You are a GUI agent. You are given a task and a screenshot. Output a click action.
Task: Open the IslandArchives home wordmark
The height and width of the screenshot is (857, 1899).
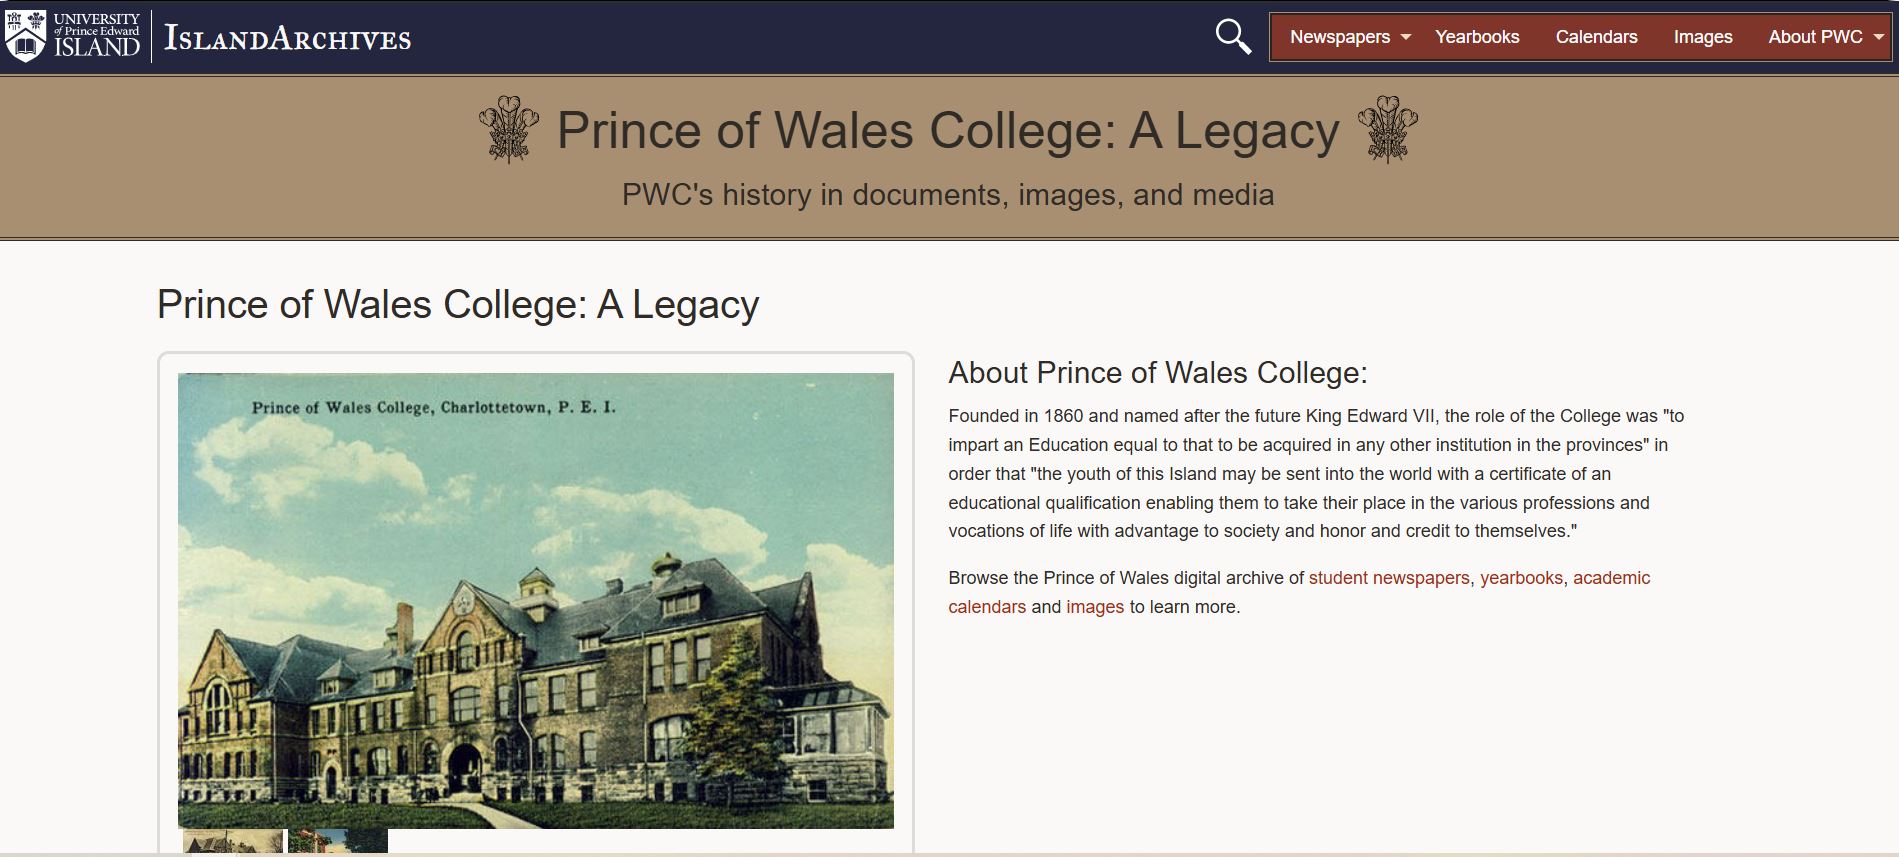[x=287, y=38]
